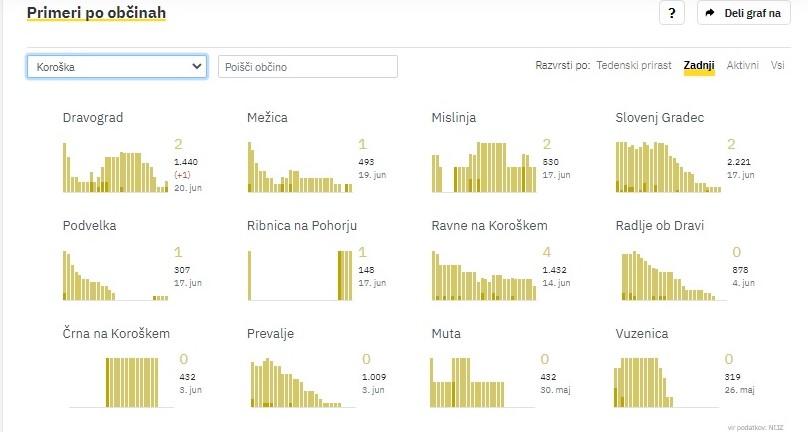Select the Zadnji sort option
This screenshot has height=432, width=808.
point(699,66)
